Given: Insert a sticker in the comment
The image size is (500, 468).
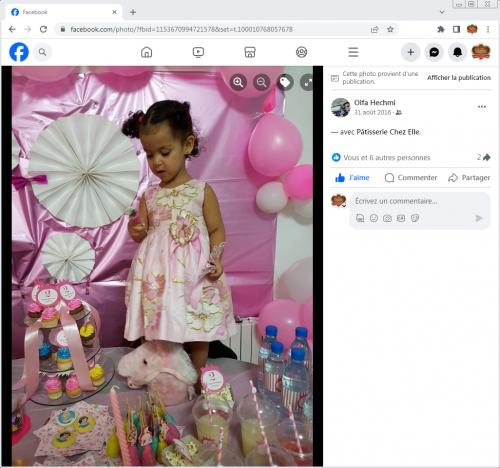Looking at the screenshot, I should point(415,218).
